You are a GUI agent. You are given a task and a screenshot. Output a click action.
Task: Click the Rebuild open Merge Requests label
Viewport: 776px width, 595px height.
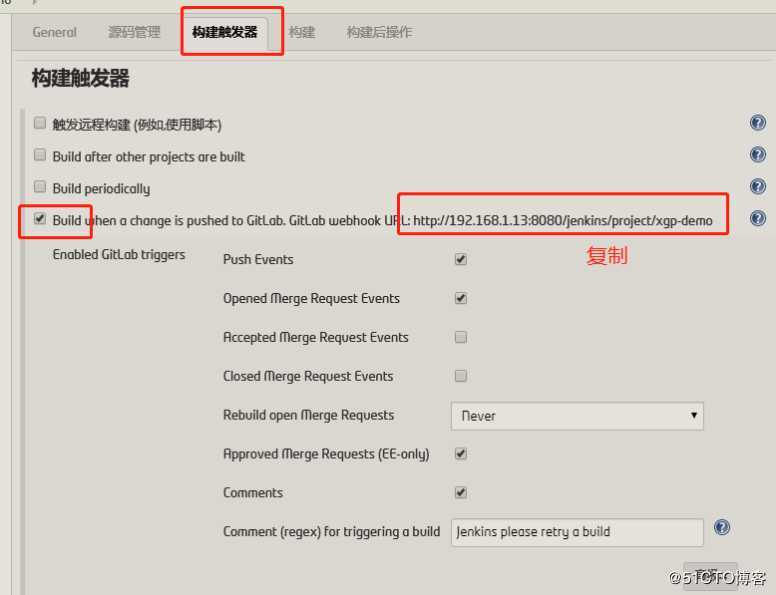click(309, 415)
